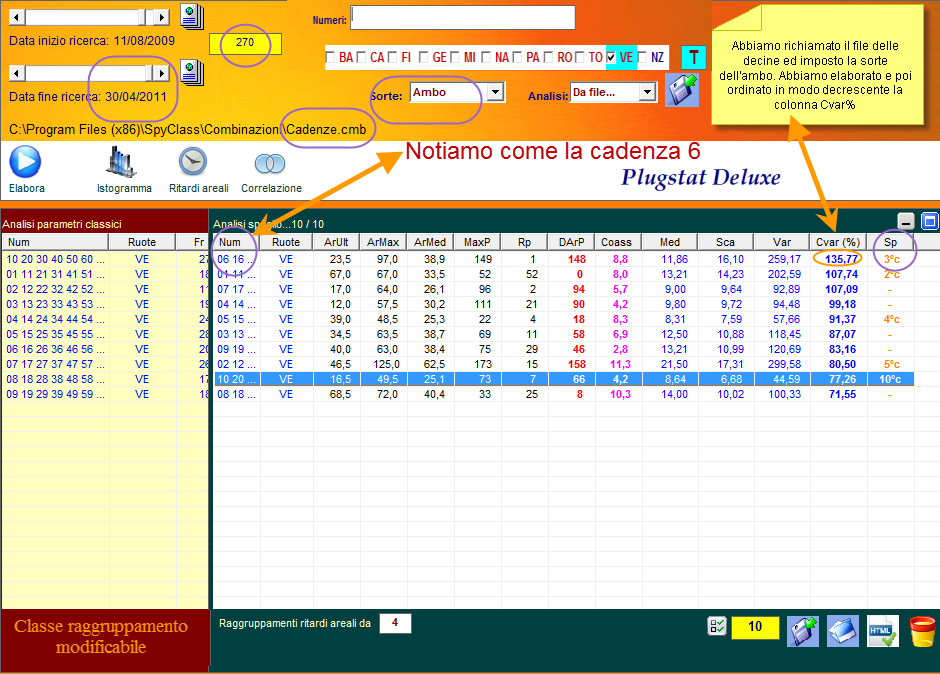Toggle the TO wheel checkbox
Image resolution: width=940 pixels, height=674 pixels.
[x=580, y=58]
